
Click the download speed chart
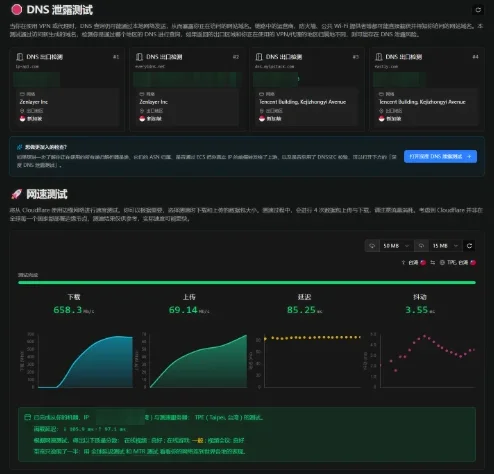point(85,361)
